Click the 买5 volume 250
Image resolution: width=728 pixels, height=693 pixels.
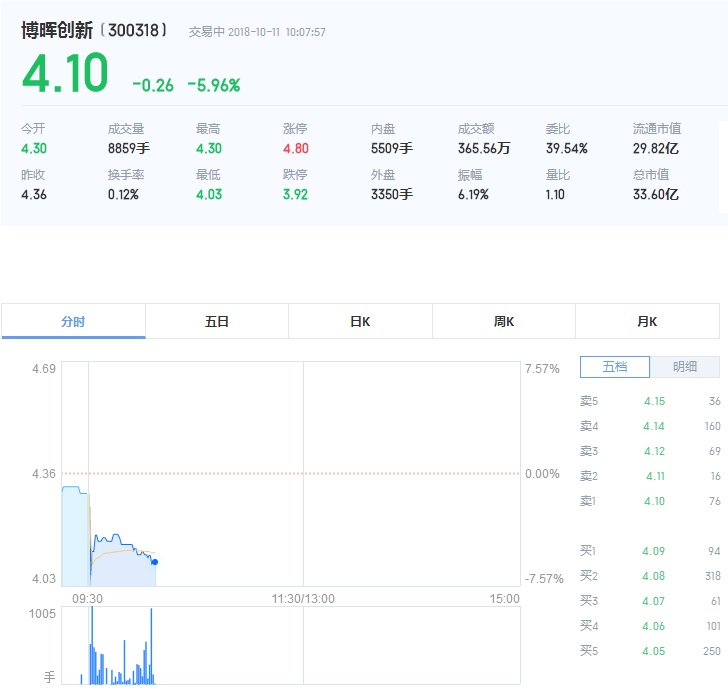[x=712, y=651]
